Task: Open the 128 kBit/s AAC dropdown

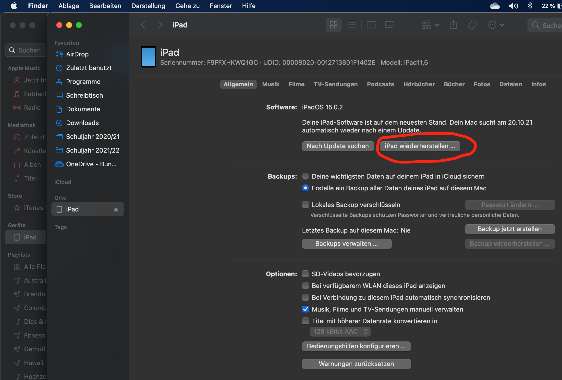Action: [x=340, y=332]
